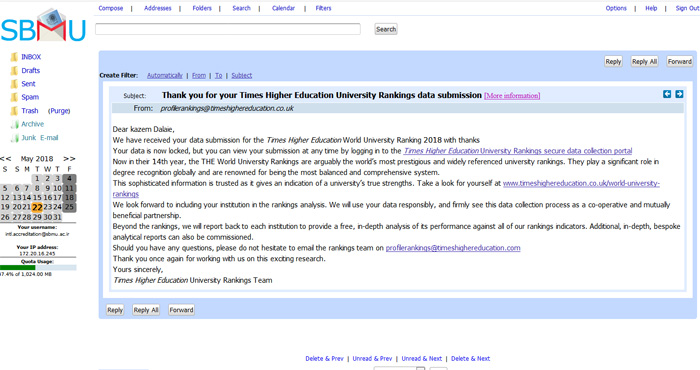Click Delete & Prev link
This screenshot has width=700, height=370.
(325, 358)
